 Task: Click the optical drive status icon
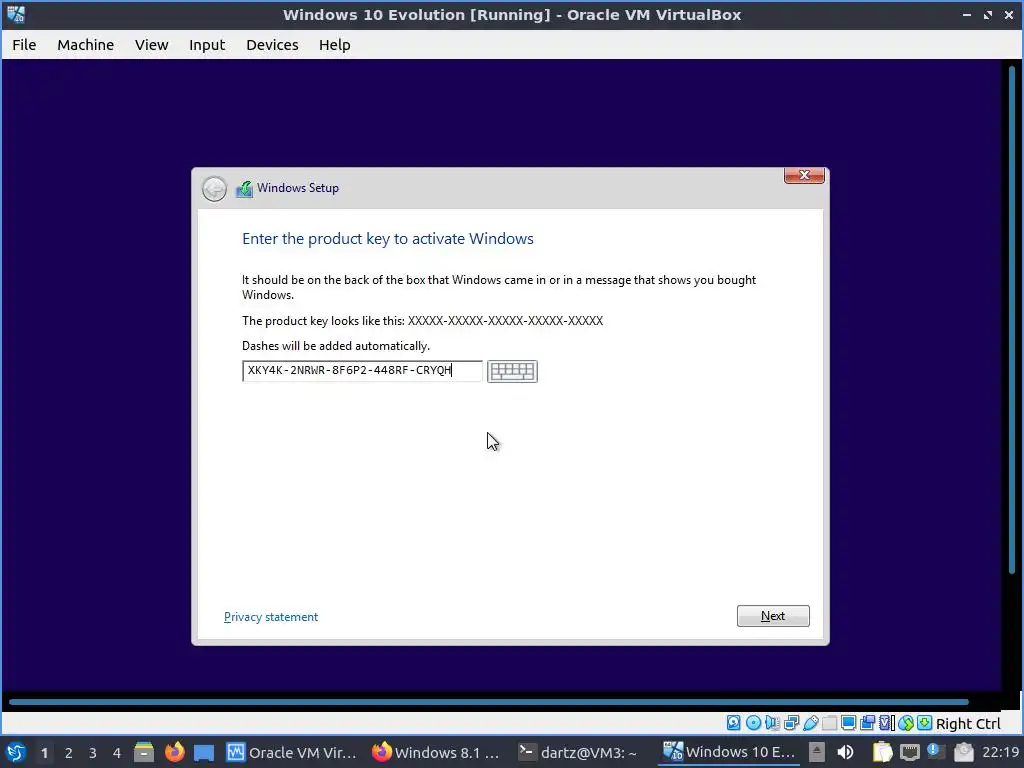(x=754, y=722)
